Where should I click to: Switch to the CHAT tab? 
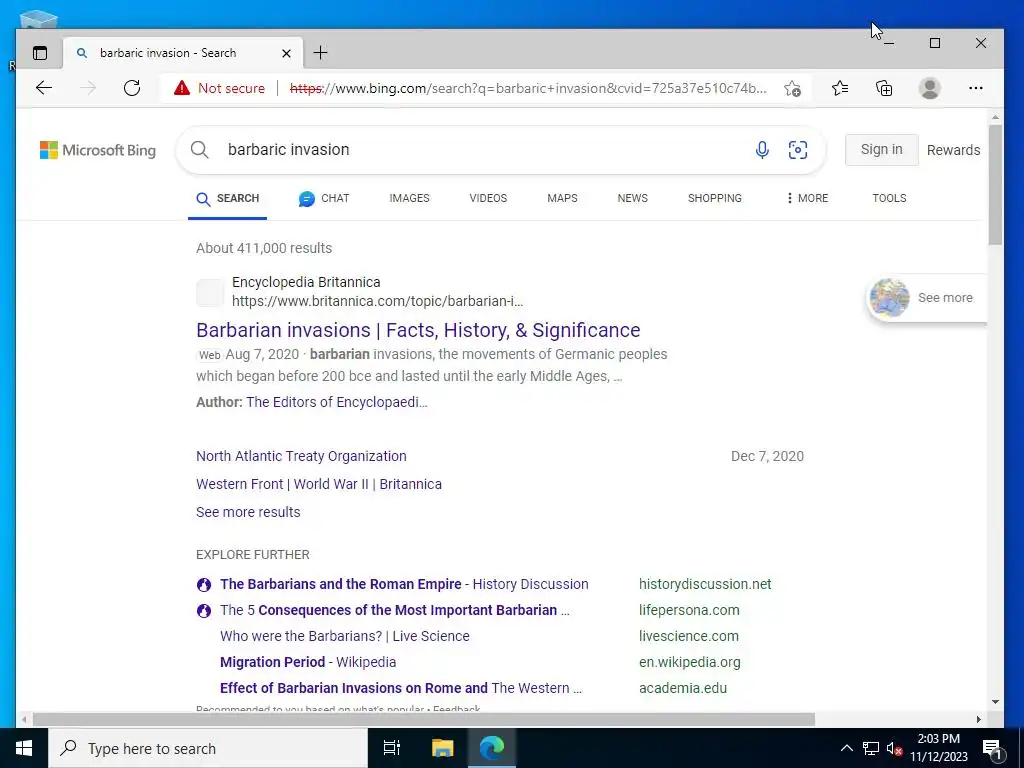click(324, 199)
